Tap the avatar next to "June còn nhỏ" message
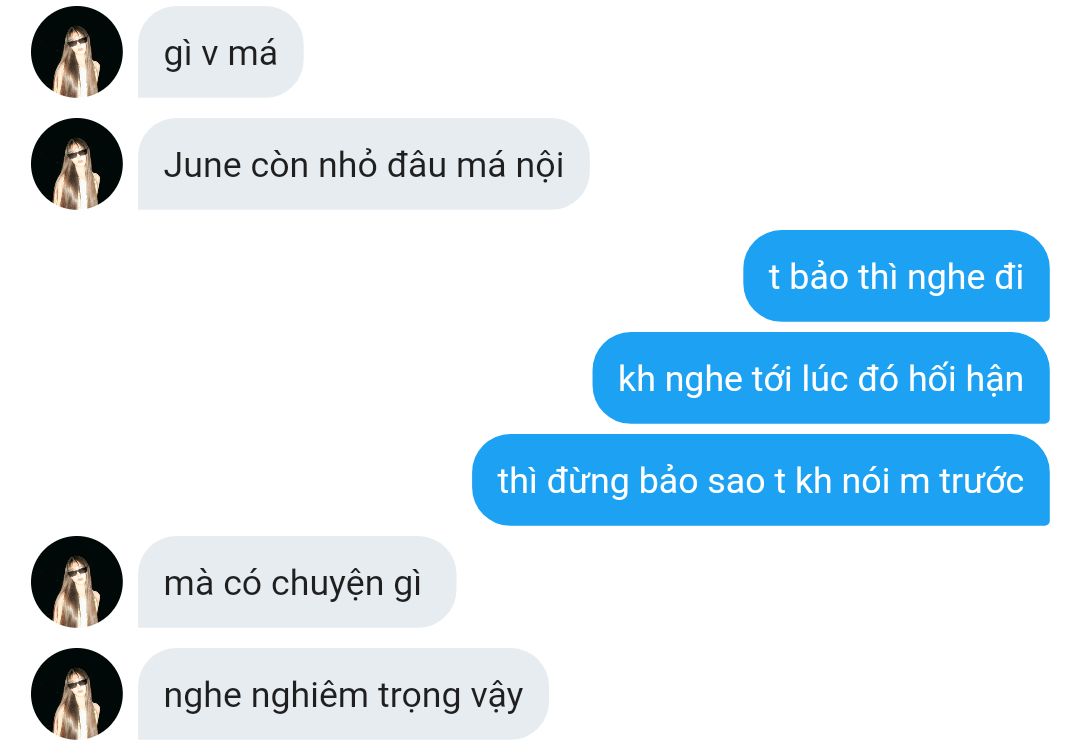Screen dimensions: 1080x753 [76, 164]
